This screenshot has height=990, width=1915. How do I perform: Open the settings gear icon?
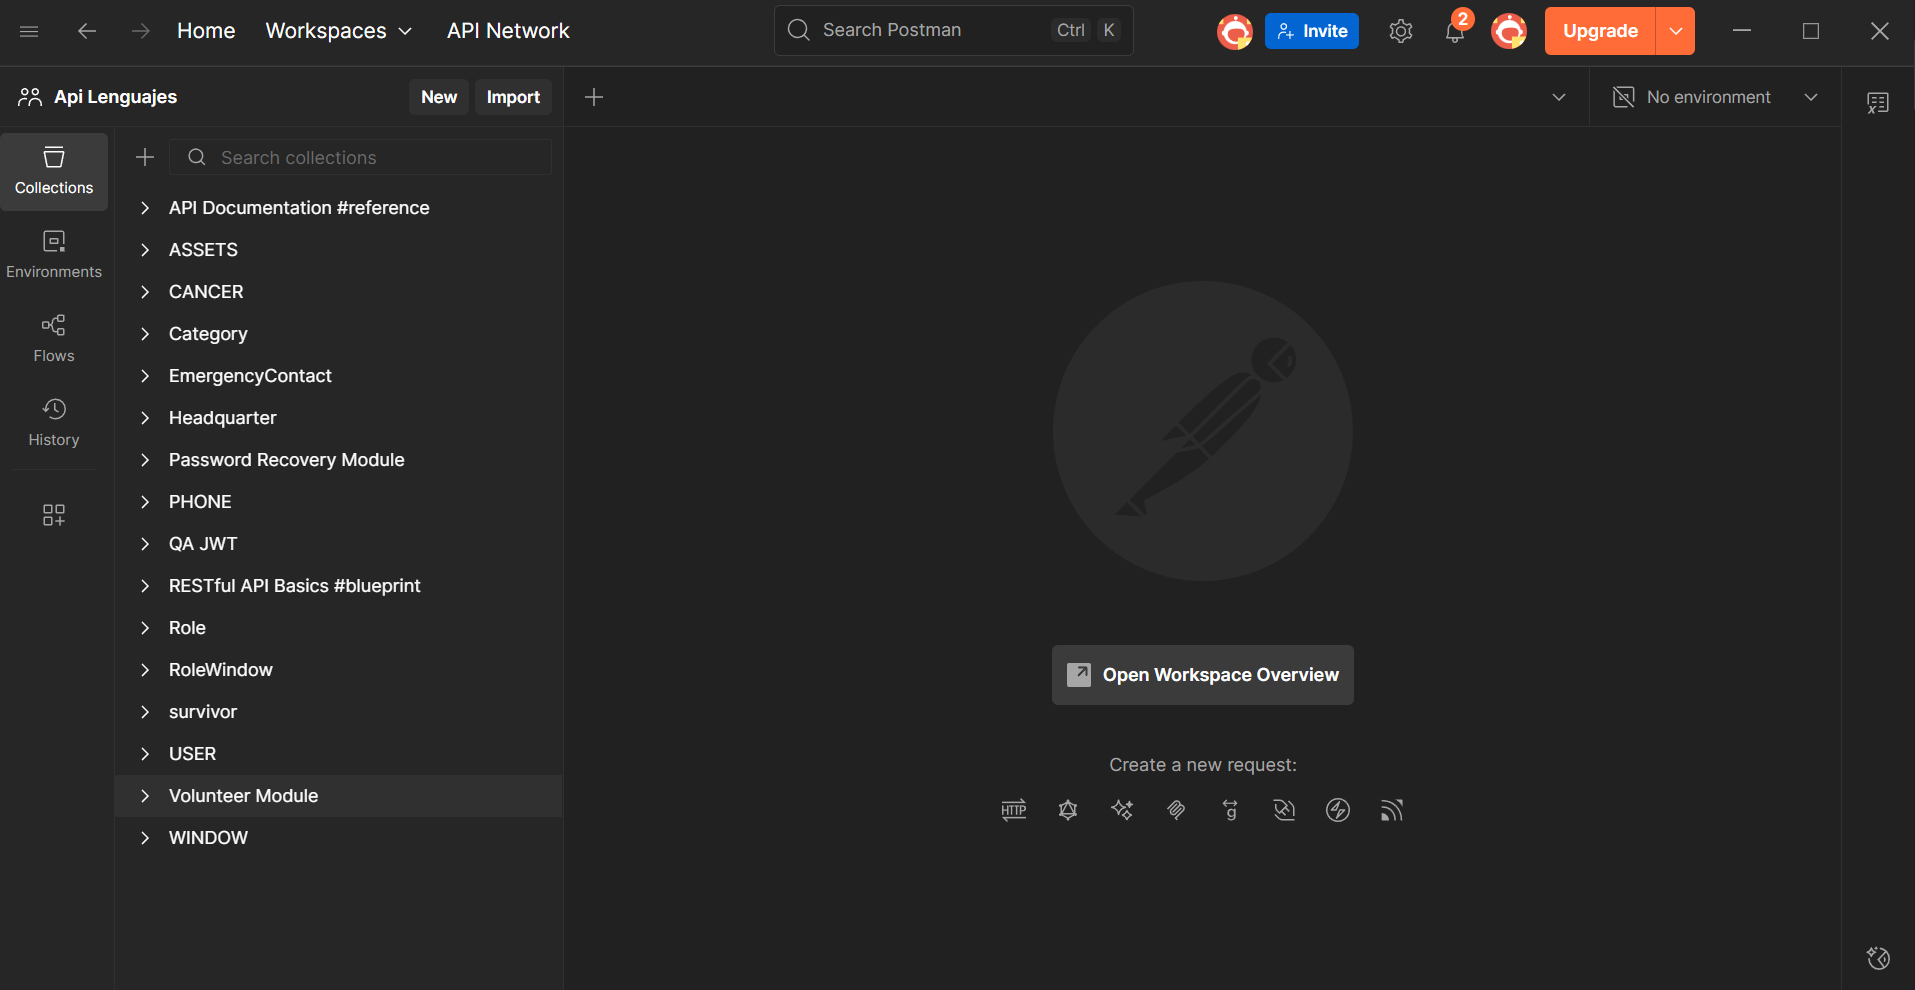pyautogui.click(x=1400, y=32)
